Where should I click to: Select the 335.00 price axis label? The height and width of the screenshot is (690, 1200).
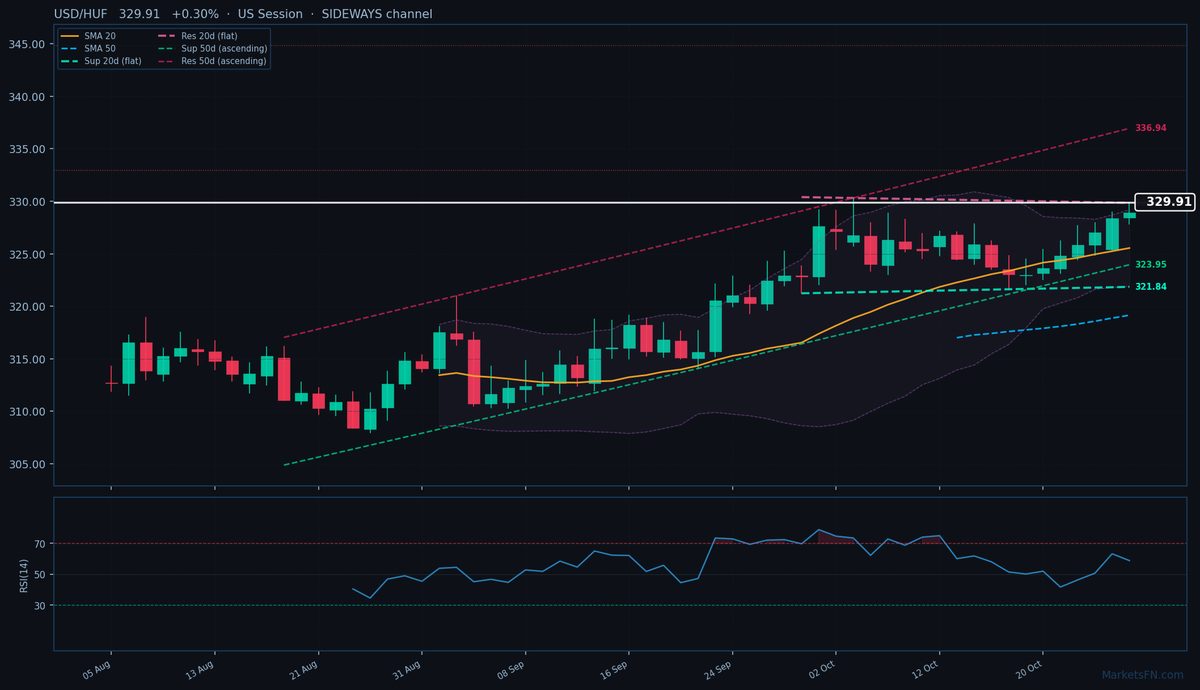(x=26, y=150)
